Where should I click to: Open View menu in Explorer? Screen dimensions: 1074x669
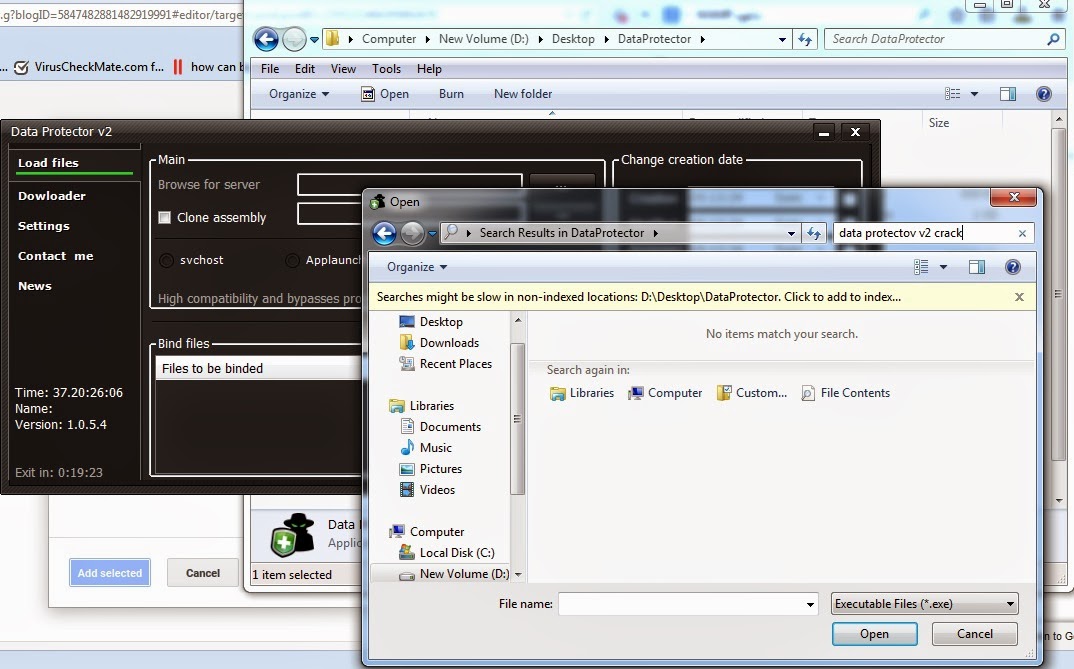point(343,68)
